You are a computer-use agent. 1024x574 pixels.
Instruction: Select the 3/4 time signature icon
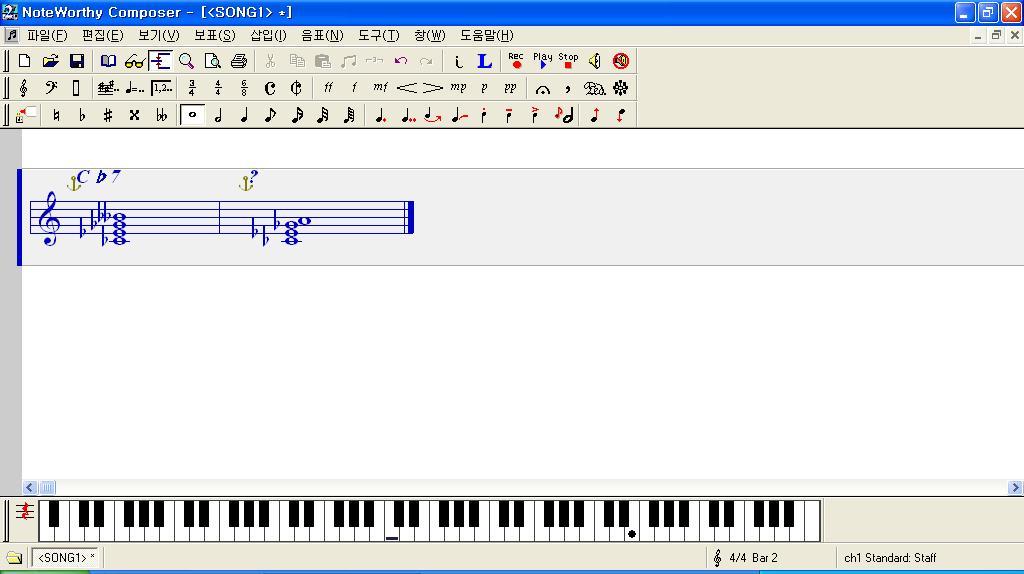point(192,88)
